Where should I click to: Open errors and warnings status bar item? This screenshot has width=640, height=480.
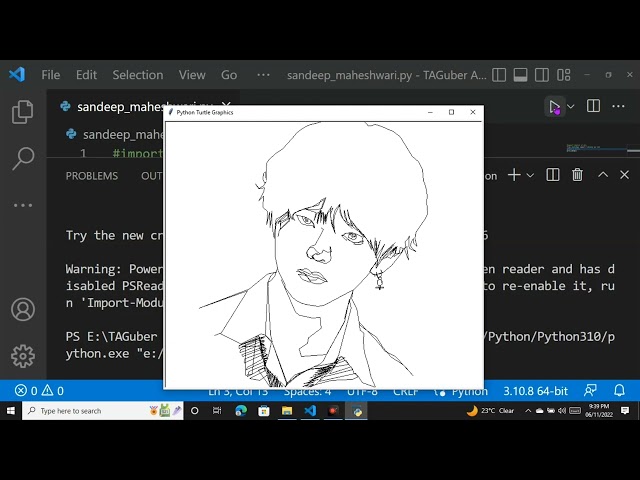coord(39,391)
